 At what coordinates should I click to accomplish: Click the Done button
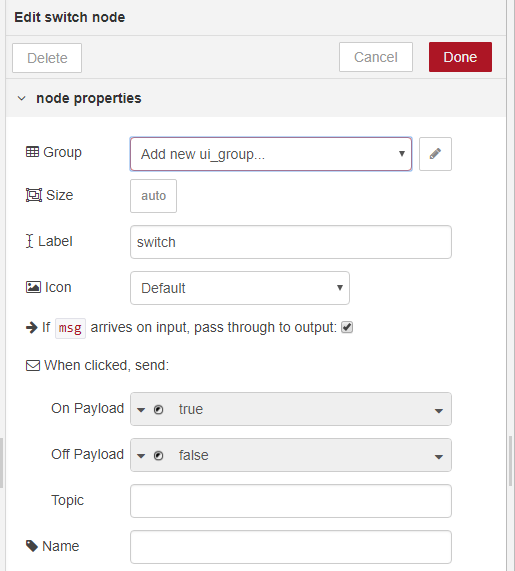(x=460, y=57)
